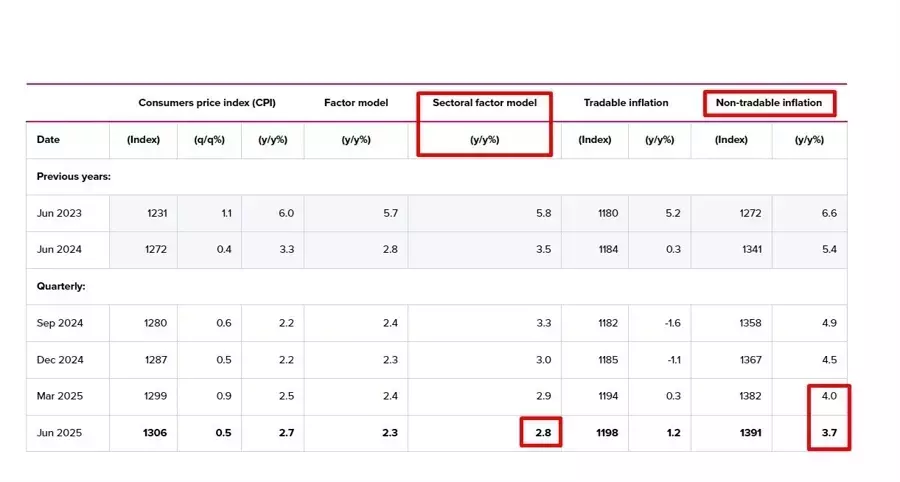Click Non-tradable index value 1341
Image resolution: width=900 pixels, height=482 pixels.
[750, 249]
